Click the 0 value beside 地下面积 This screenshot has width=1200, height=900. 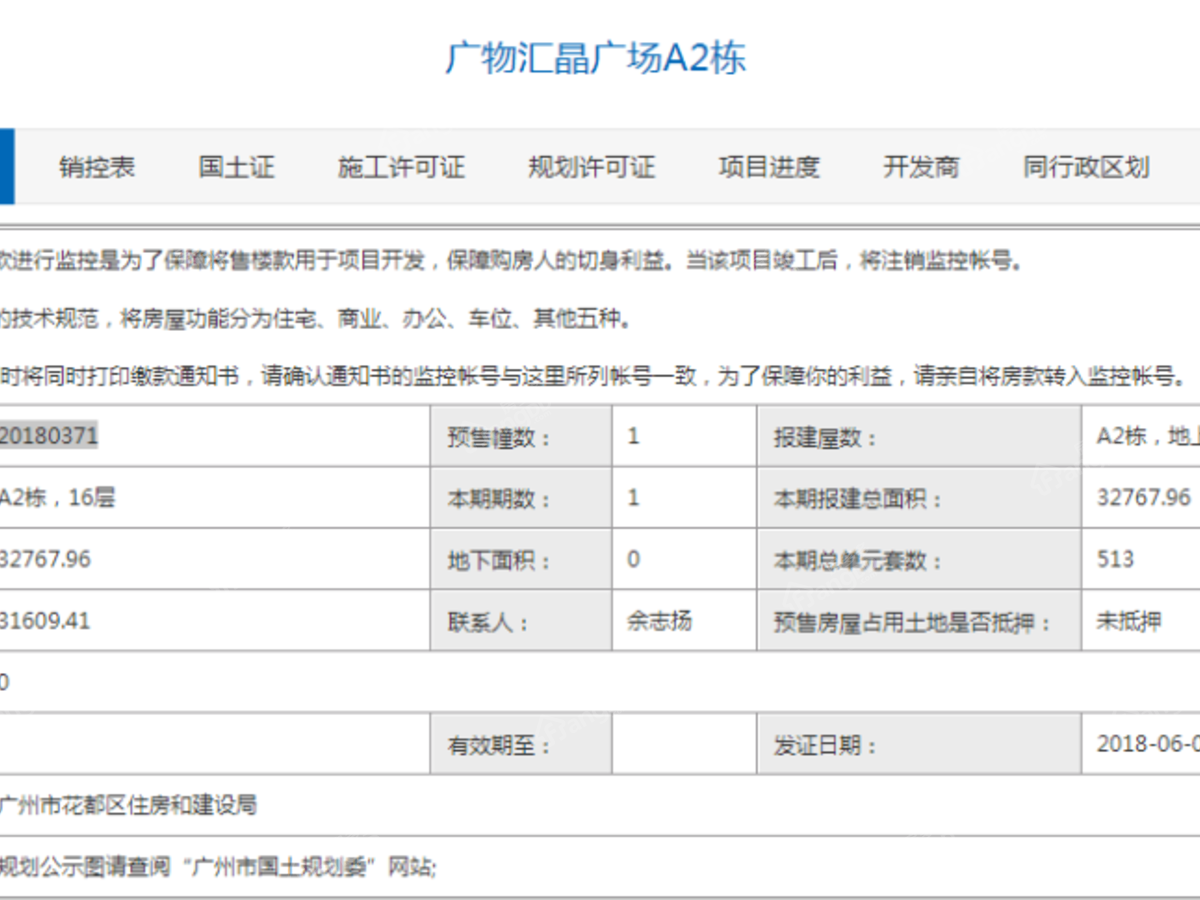[633, 559]
